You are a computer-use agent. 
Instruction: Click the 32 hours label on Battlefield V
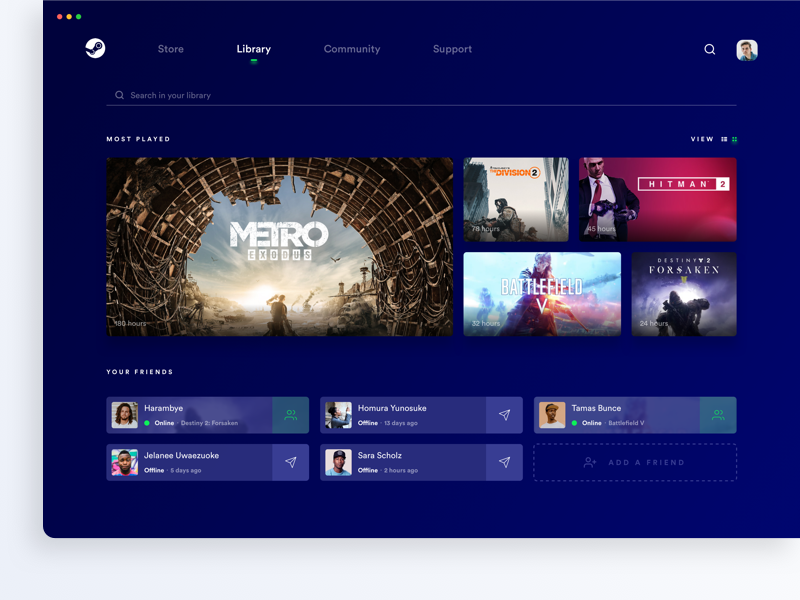[x=486, y=323]
